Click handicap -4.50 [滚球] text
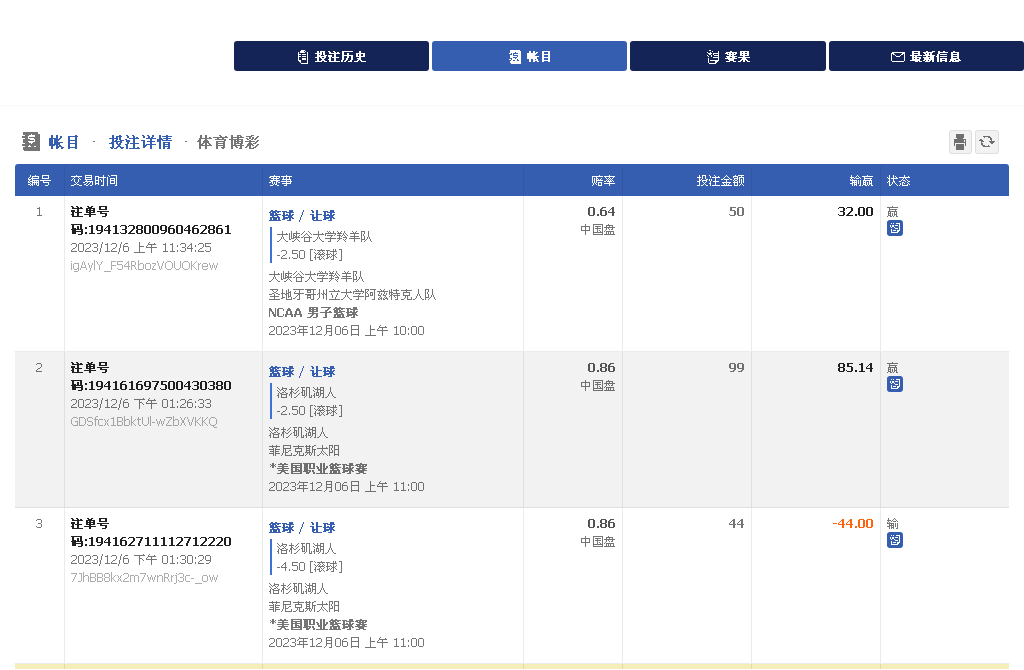Screen dimensions: 1024x670 pos(310,567)
